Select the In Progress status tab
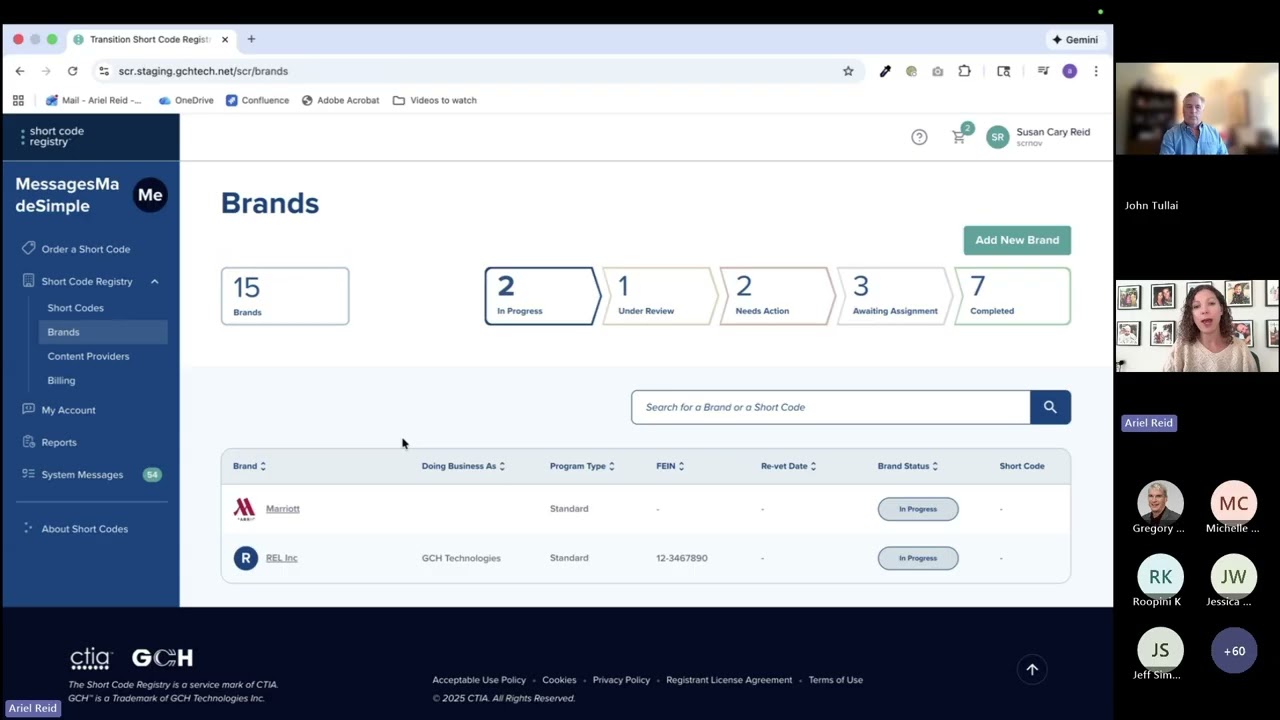 click(x=541, y=296)
